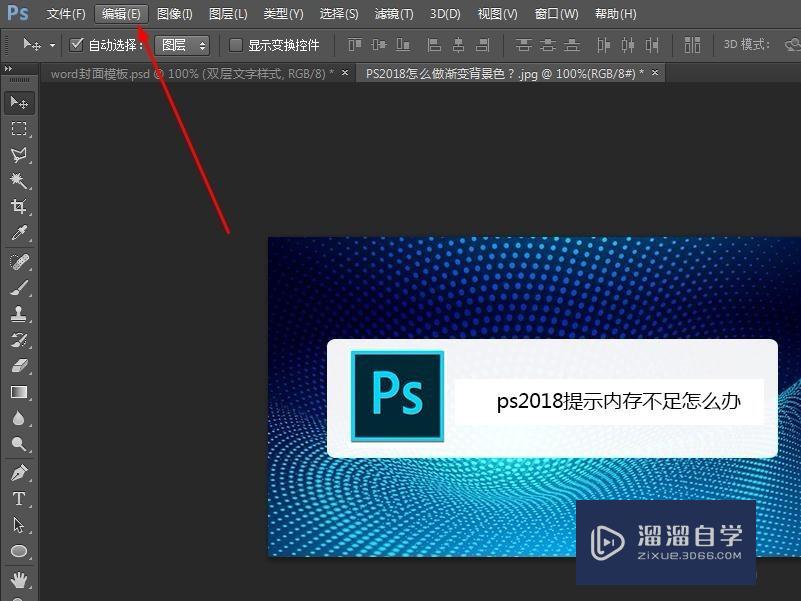Select the Horizontal Type tool
The height and width of the screenshot is (601, 801).
coord(18,499)
